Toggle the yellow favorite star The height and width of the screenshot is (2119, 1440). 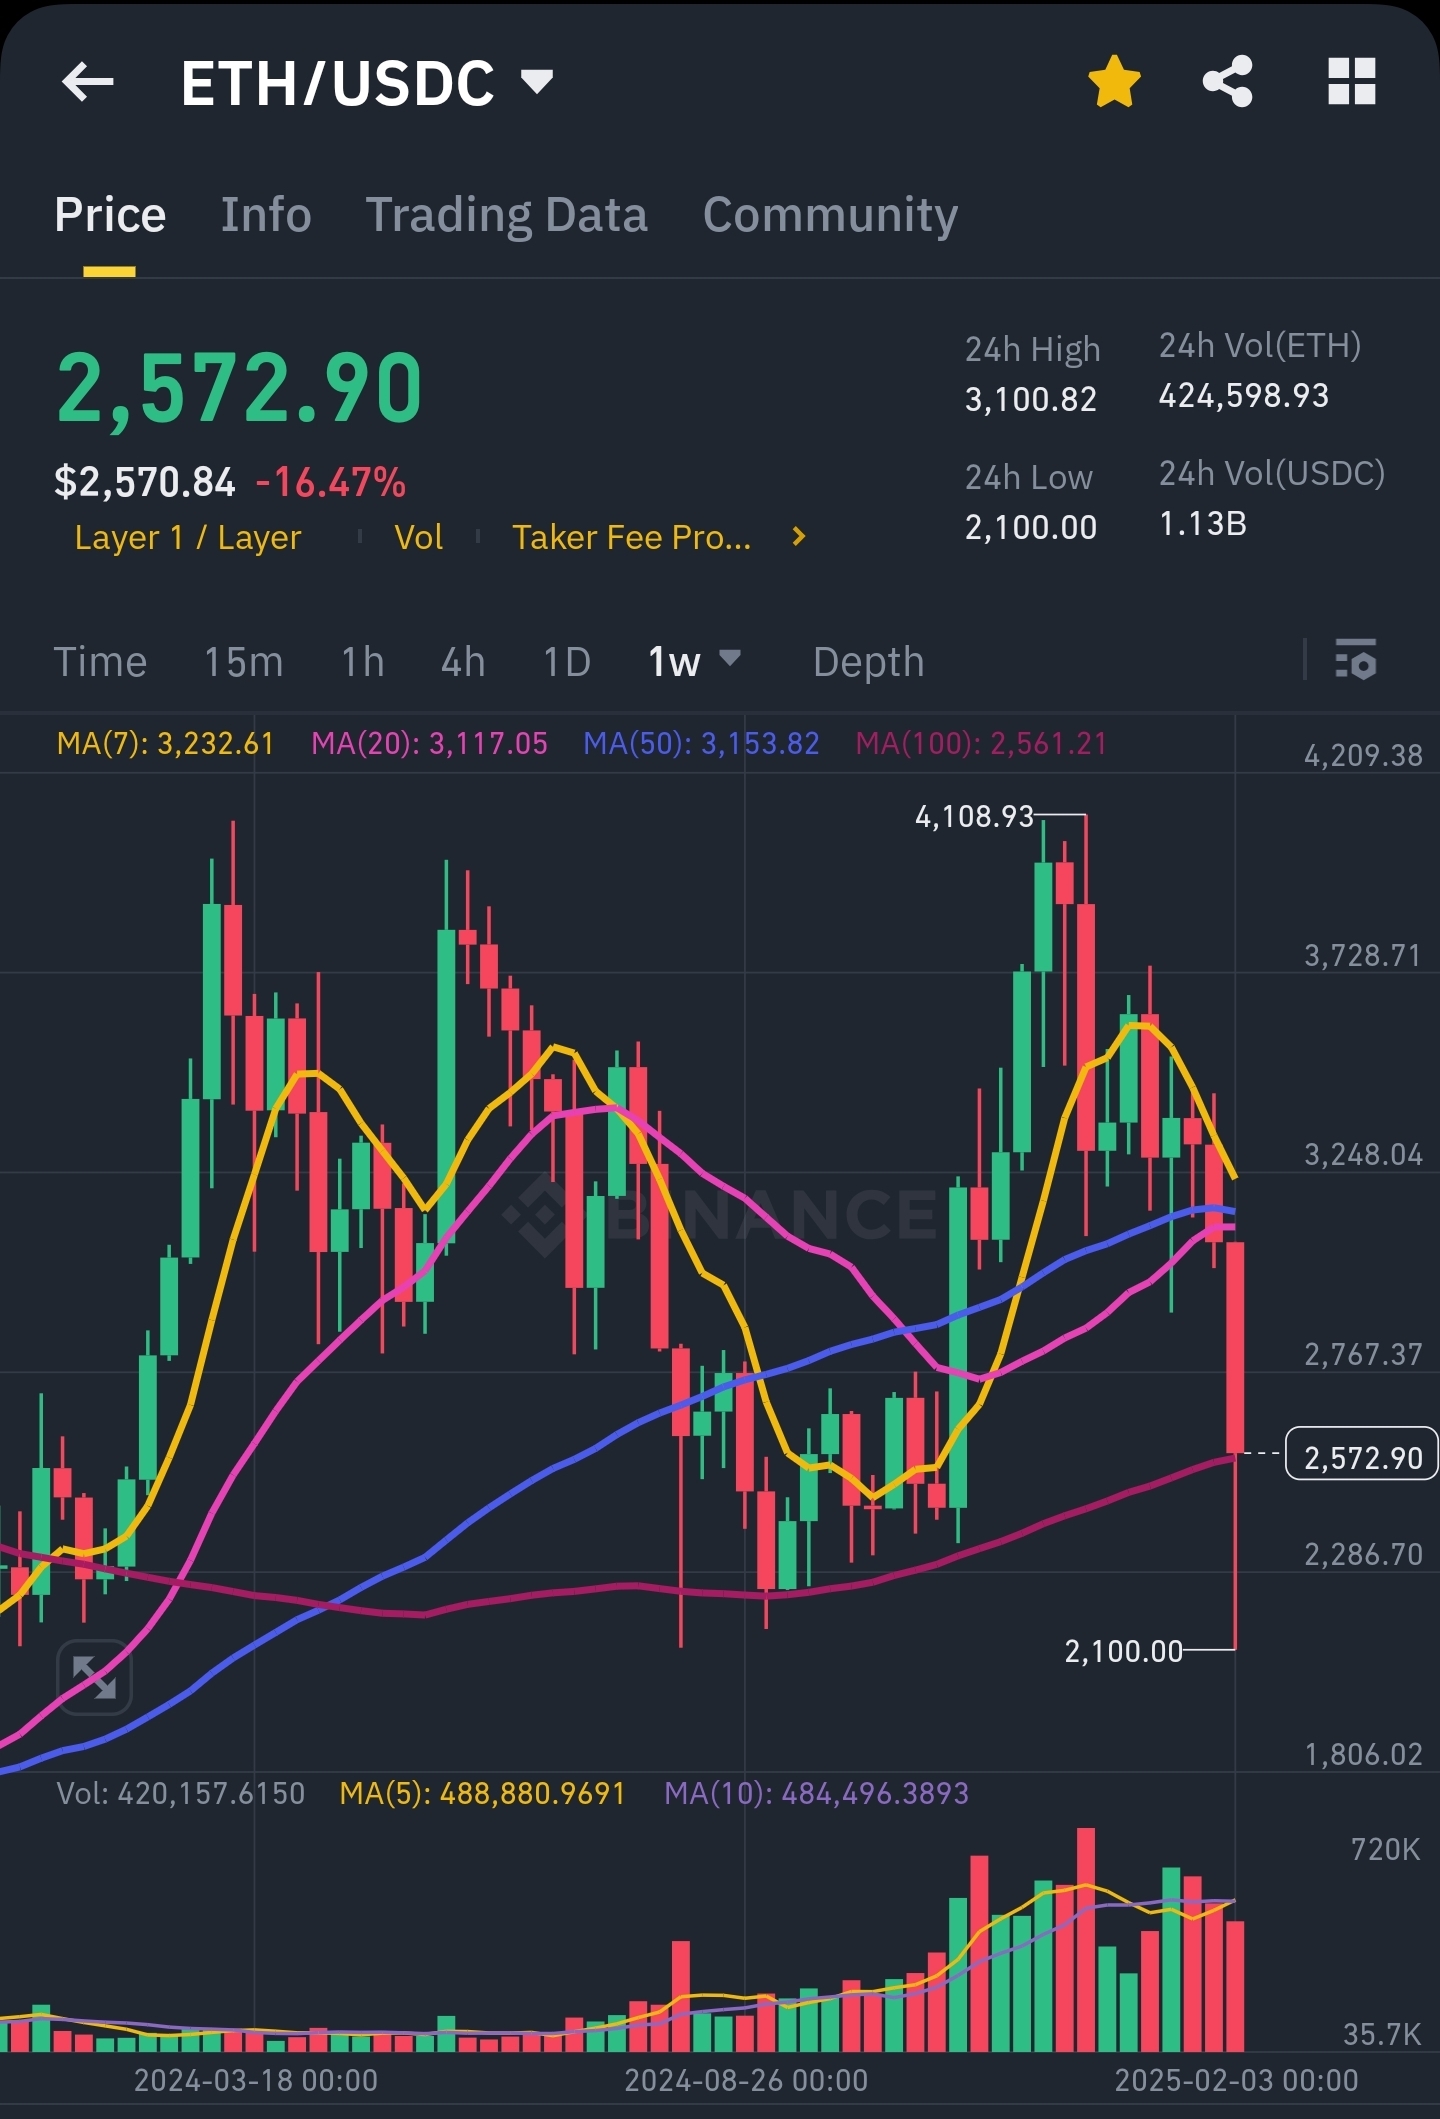click(1114, 82)
